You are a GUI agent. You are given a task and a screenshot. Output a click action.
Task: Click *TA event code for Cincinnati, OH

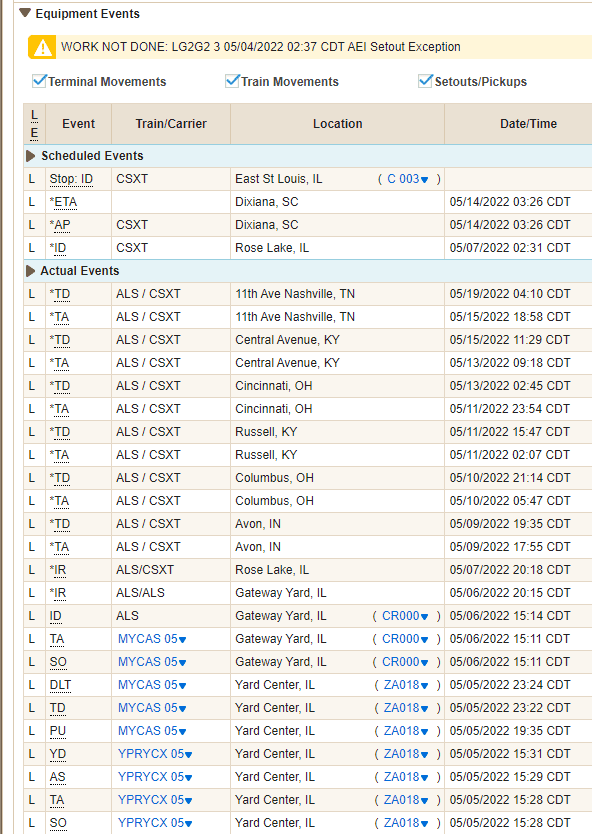(60, 409)
